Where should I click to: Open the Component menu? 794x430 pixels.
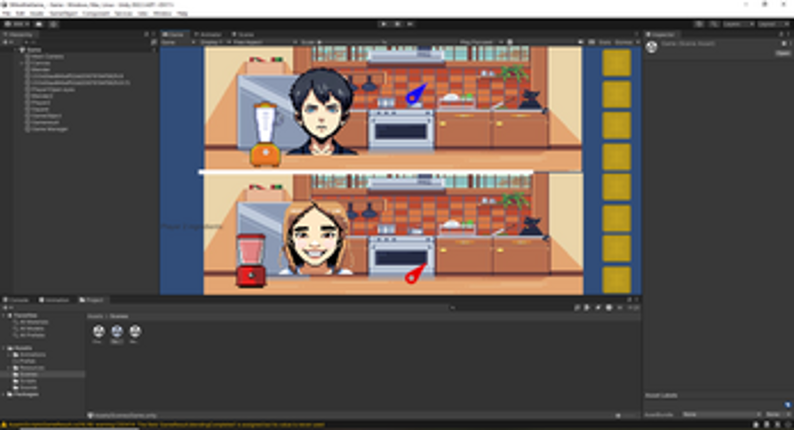click(96, 13)
